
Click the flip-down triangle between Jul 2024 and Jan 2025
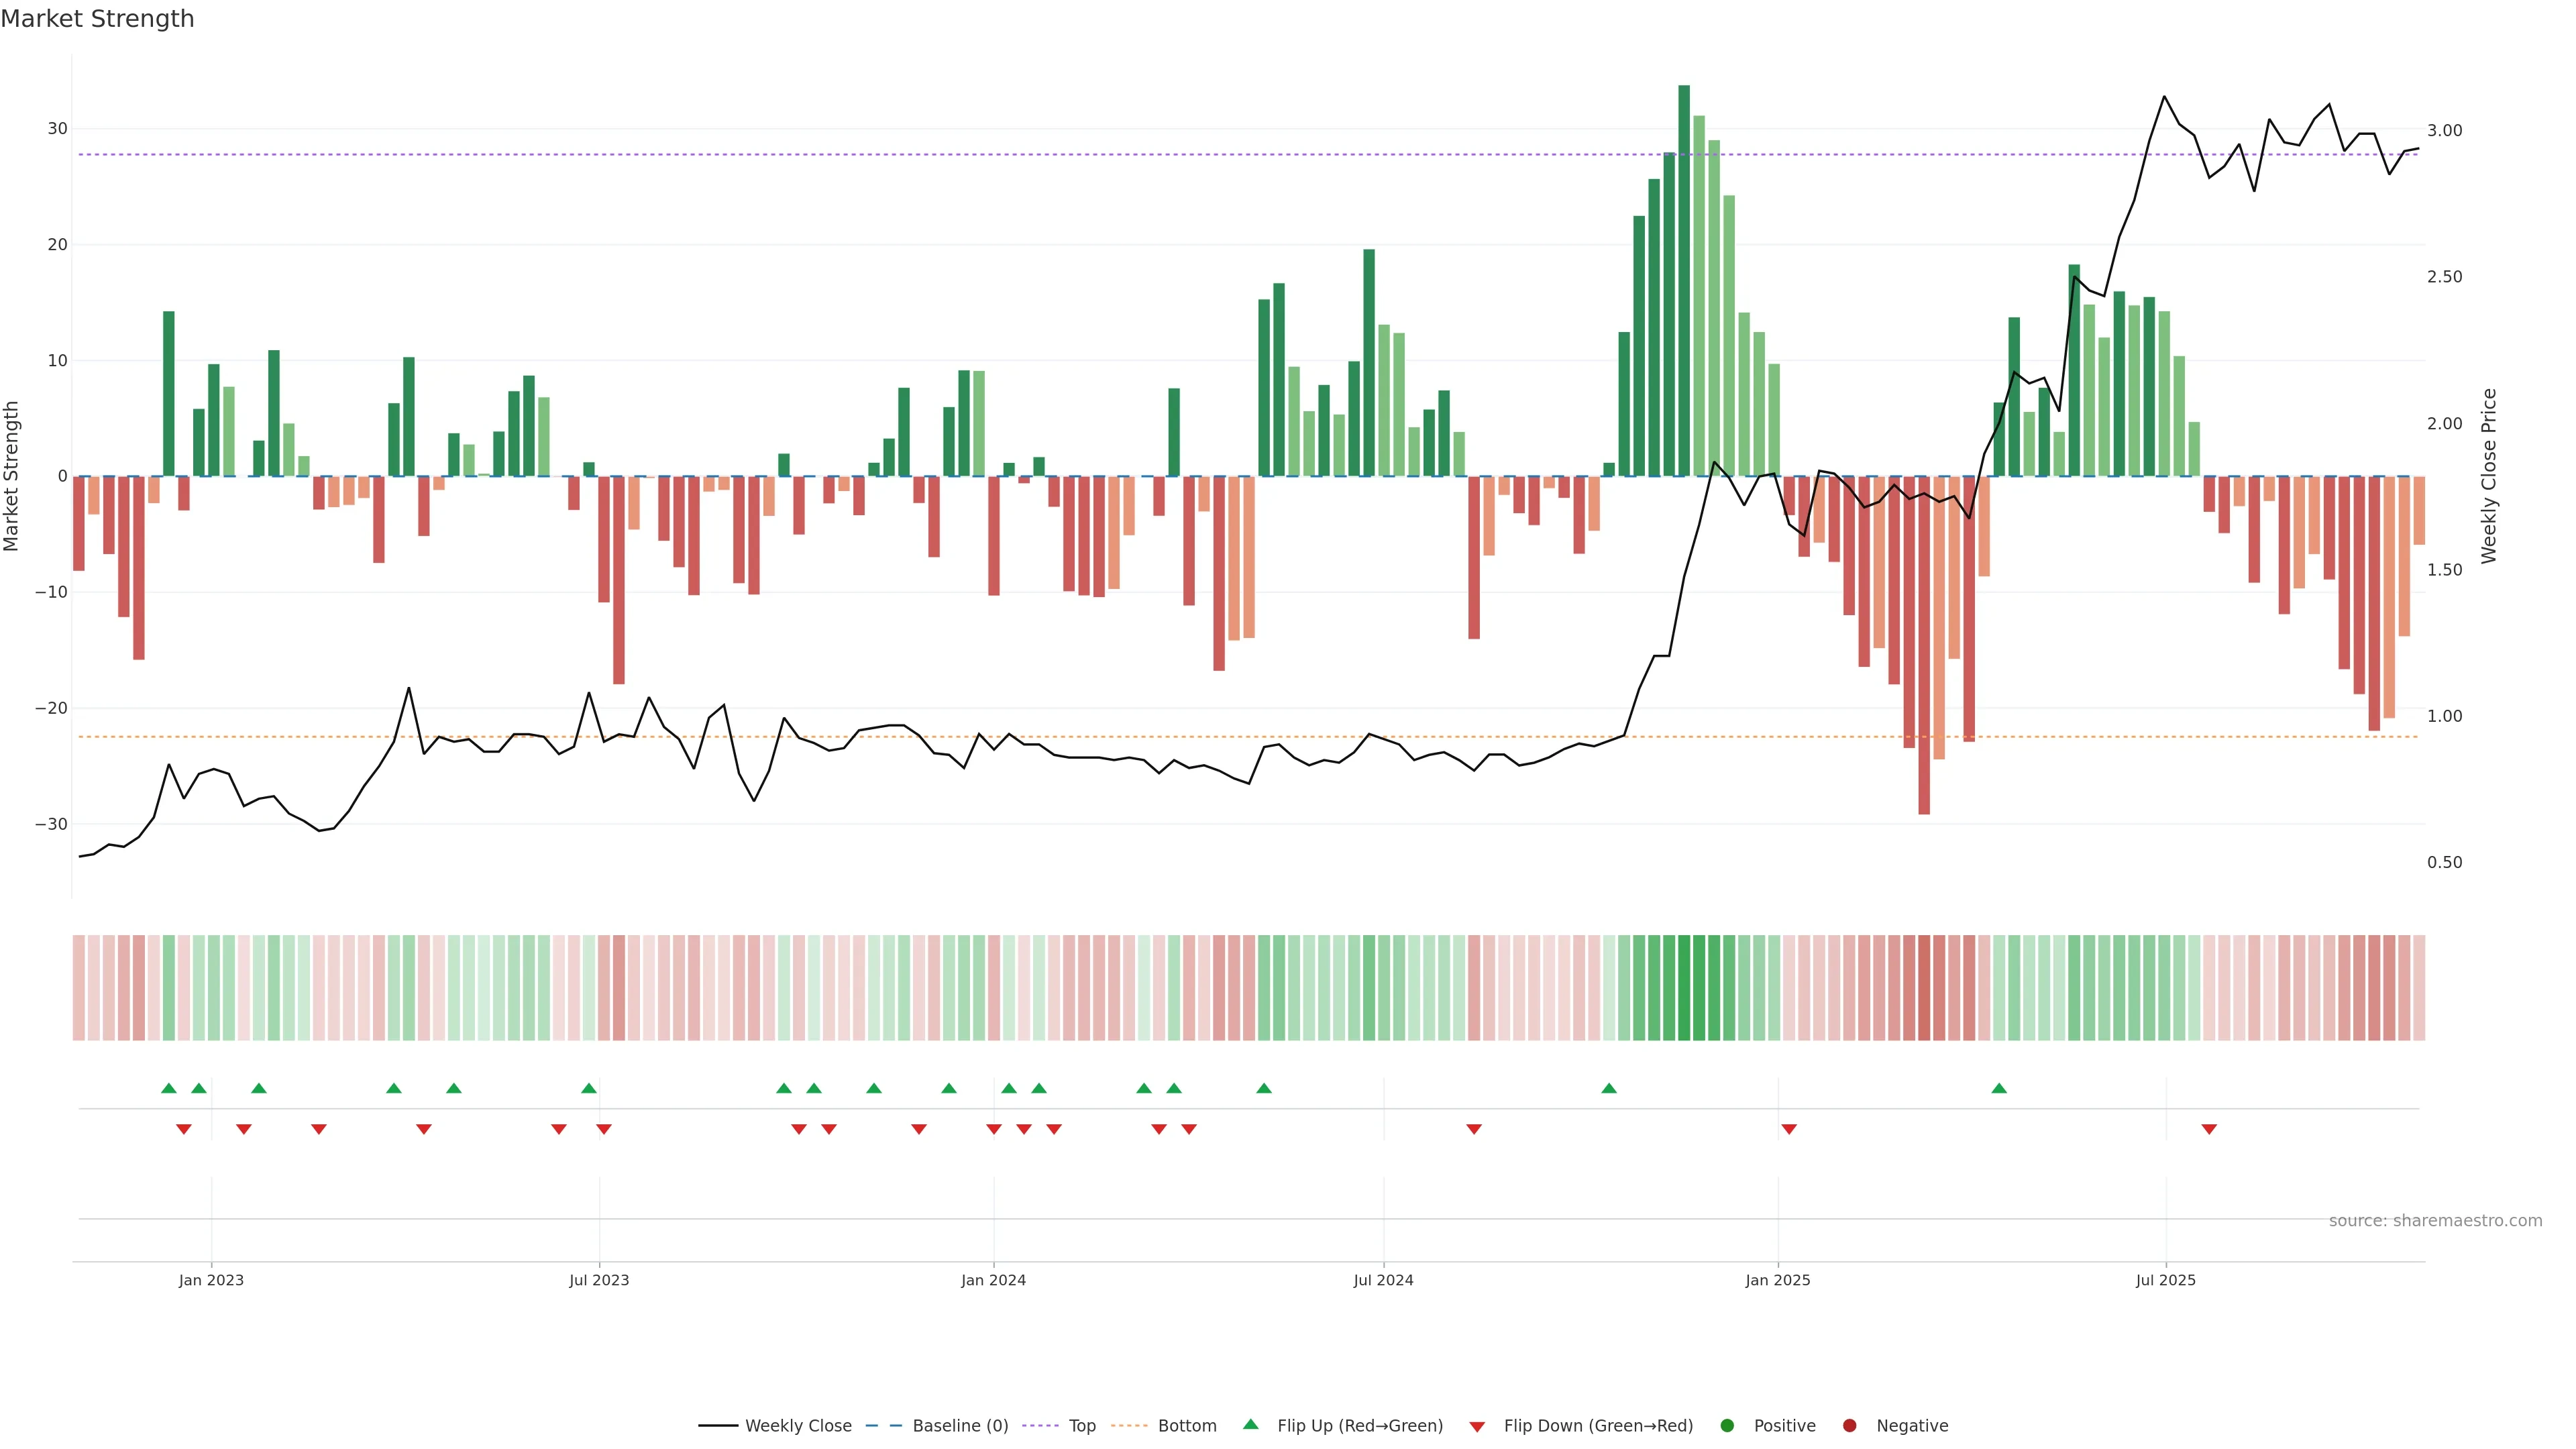(x=1474, y=1129)
